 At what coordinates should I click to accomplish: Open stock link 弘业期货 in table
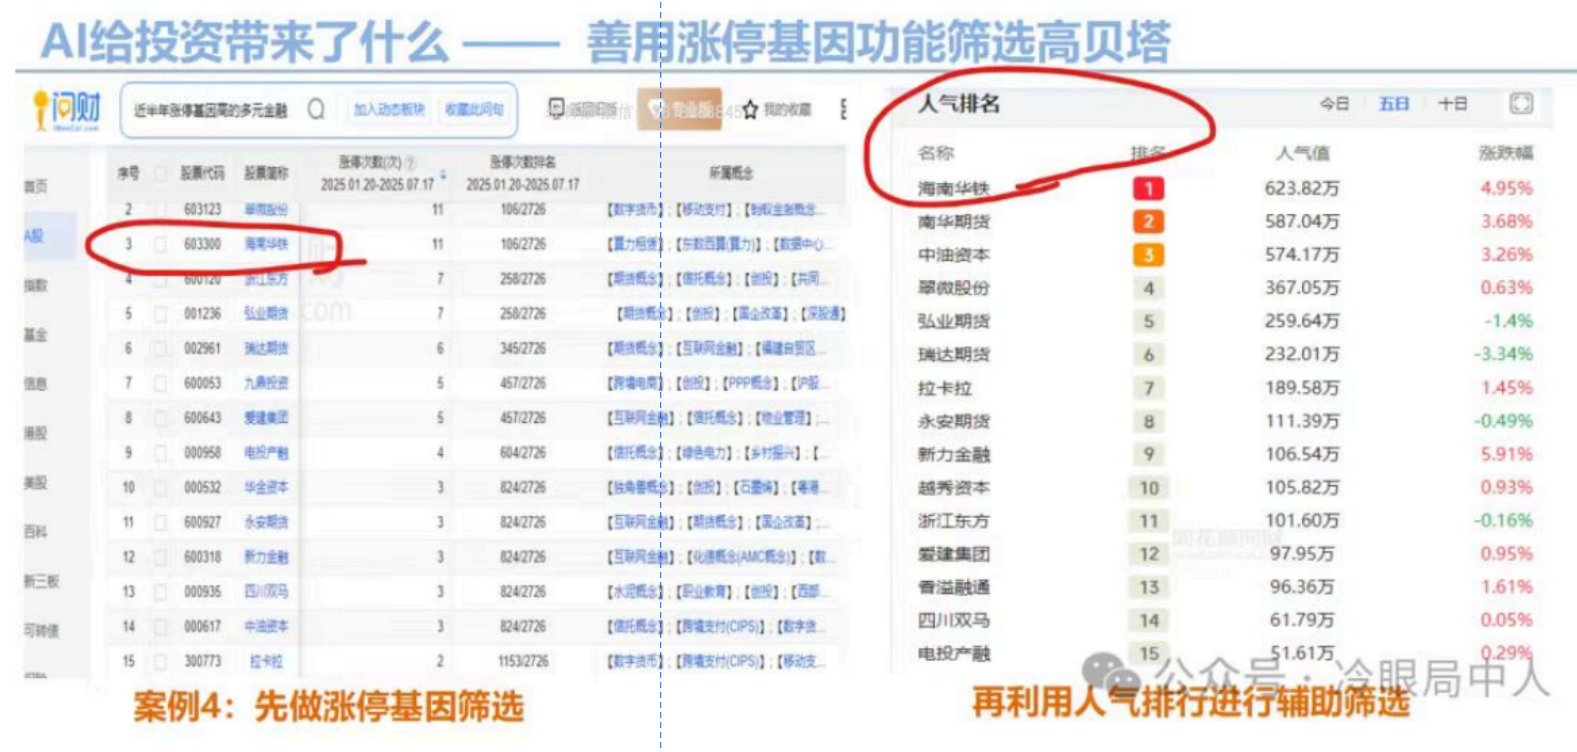click(266, 314)
